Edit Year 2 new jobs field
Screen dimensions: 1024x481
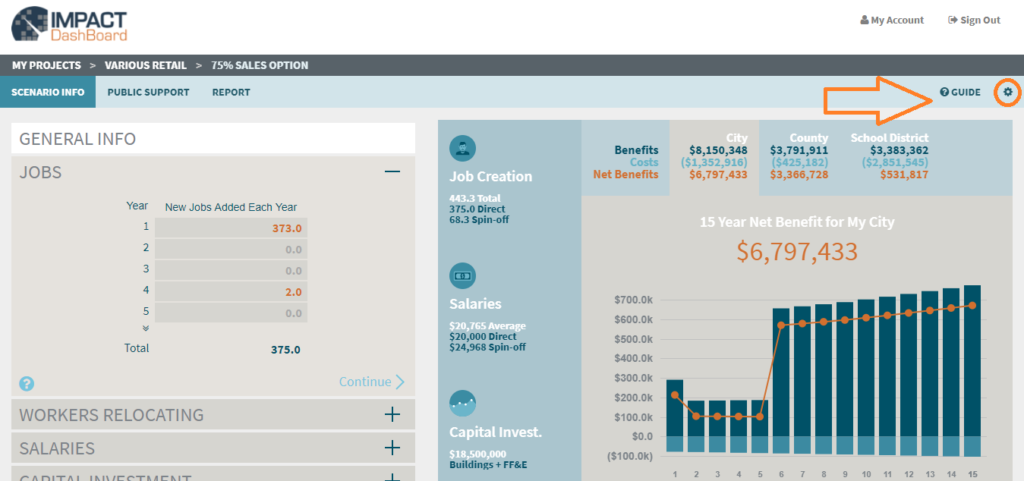pos(231,249)
